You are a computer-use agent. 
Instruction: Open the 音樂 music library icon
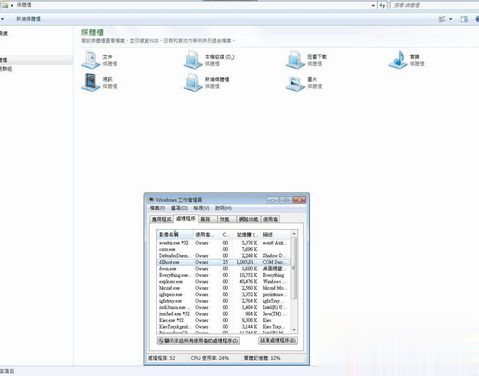(x=398, y=60)
